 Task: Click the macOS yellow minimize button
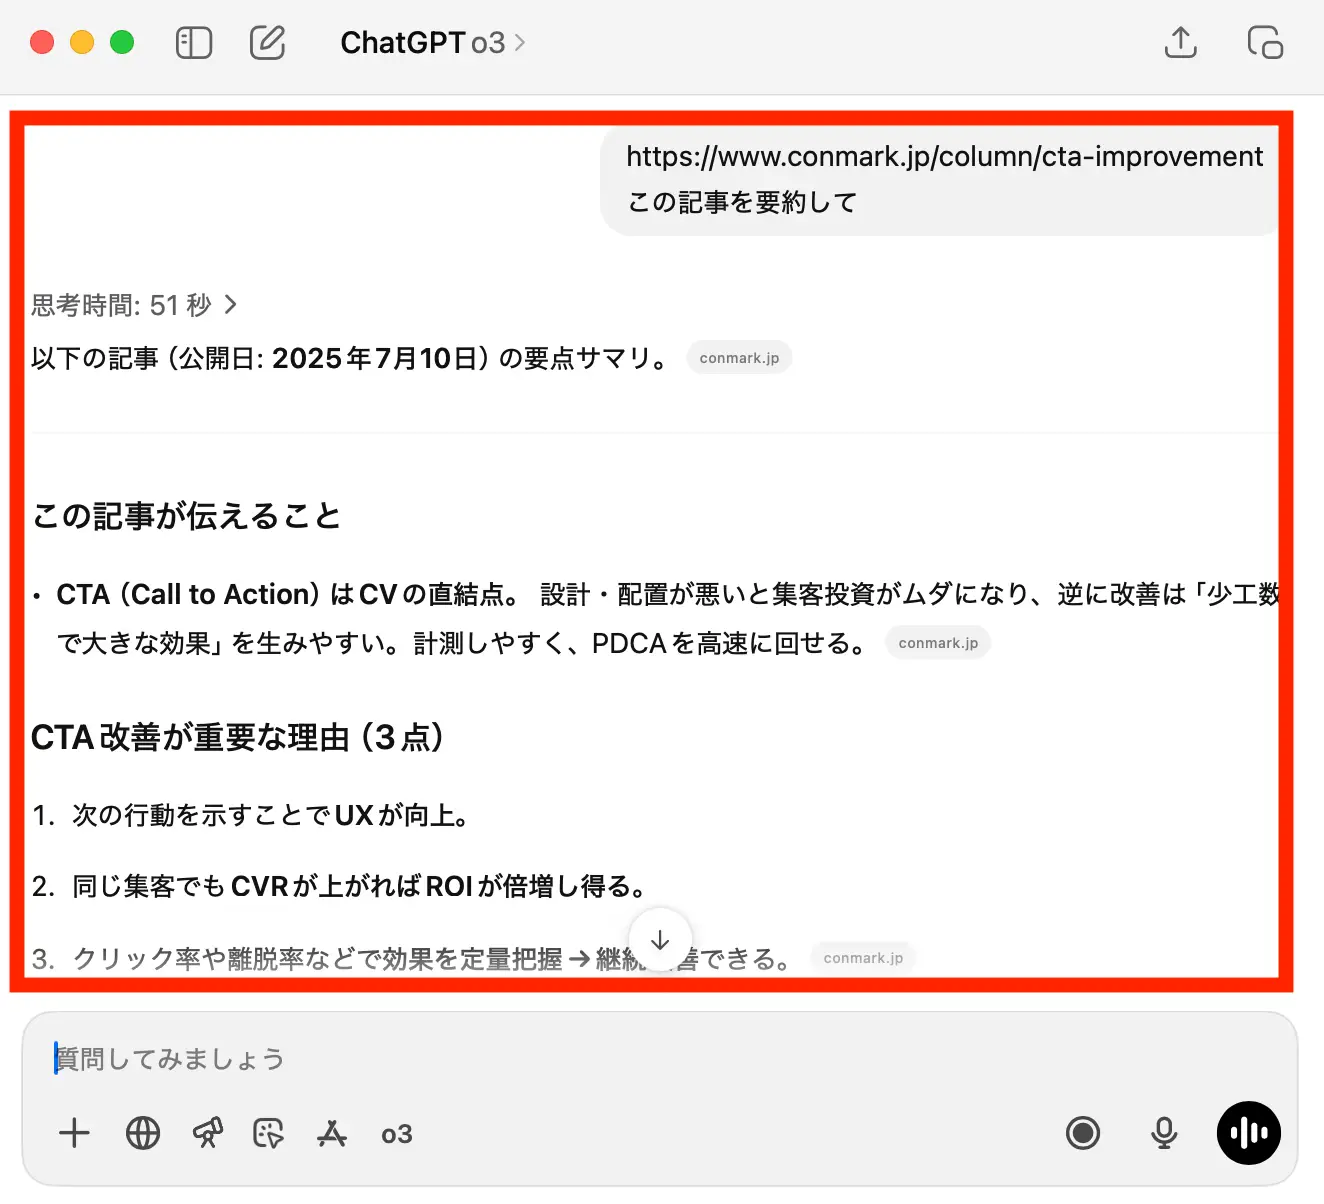pos(82,43)
